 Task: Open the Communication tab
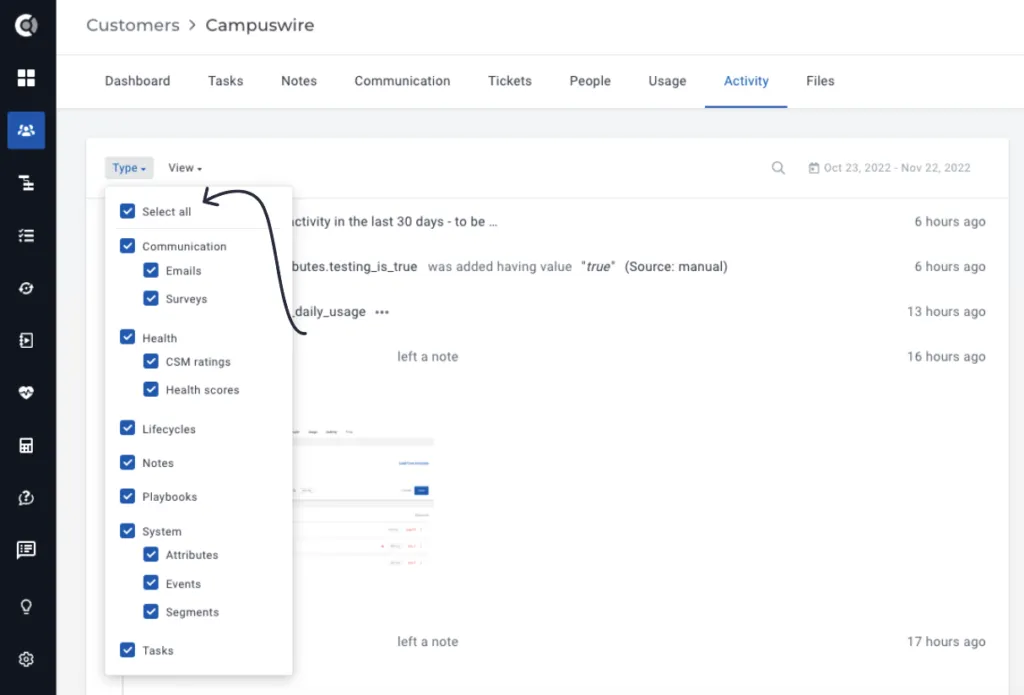tap(402, 81)
